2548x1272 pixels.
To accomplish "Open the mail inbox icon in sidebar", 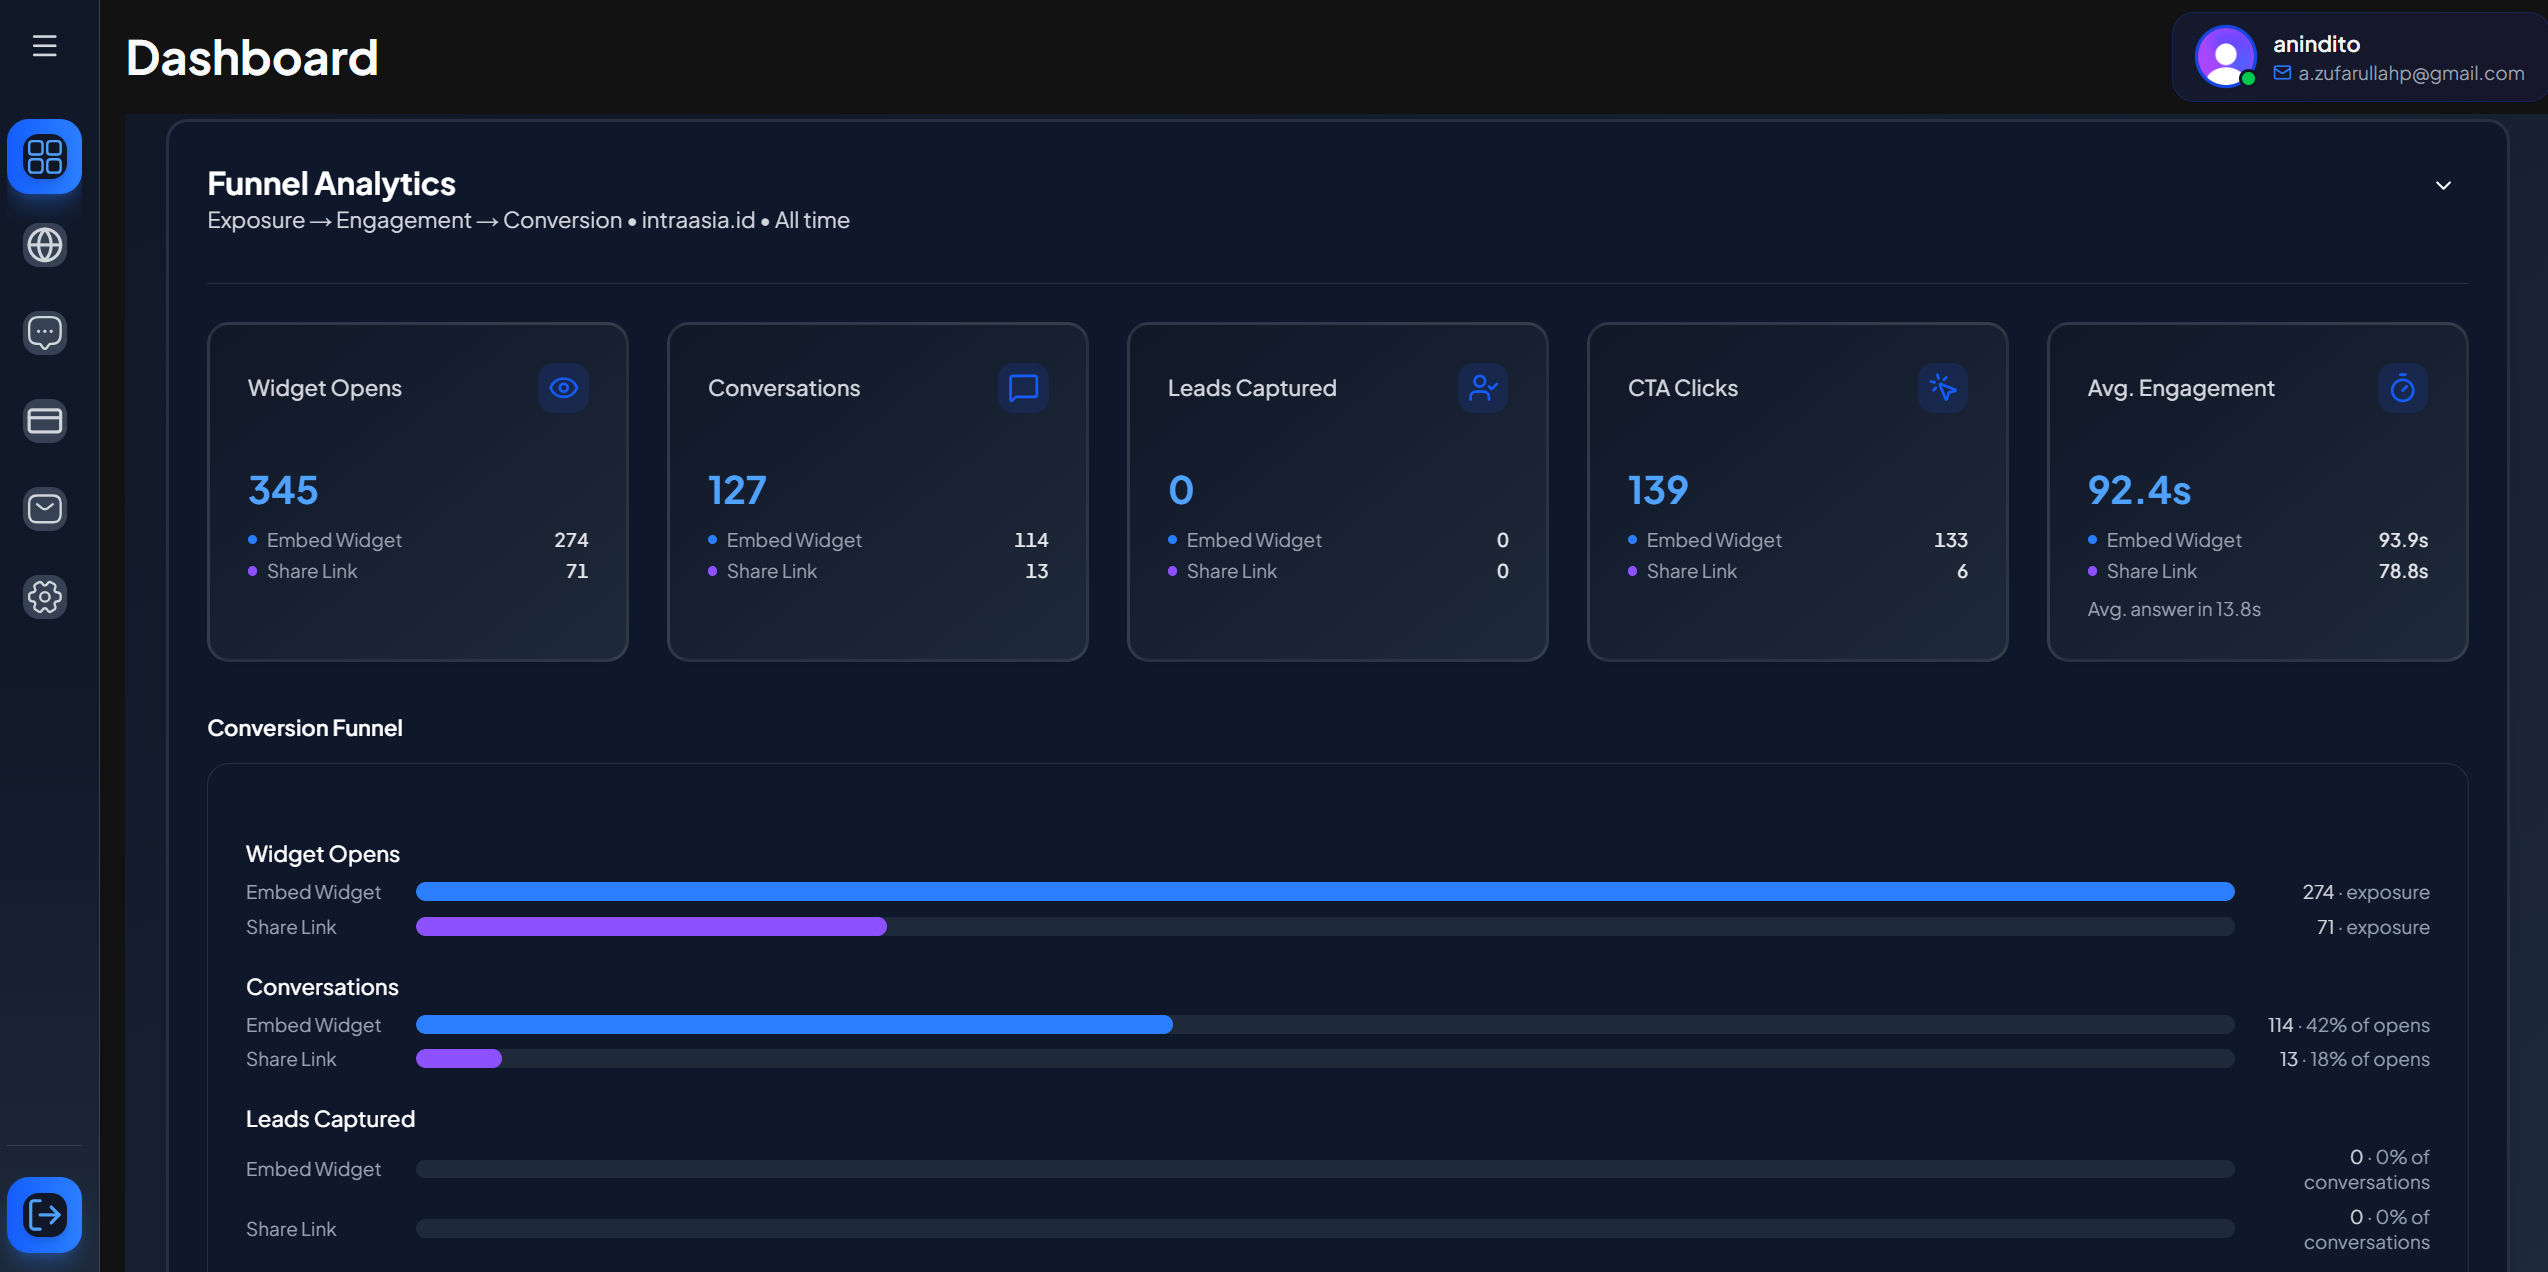I will coord(44,509).
